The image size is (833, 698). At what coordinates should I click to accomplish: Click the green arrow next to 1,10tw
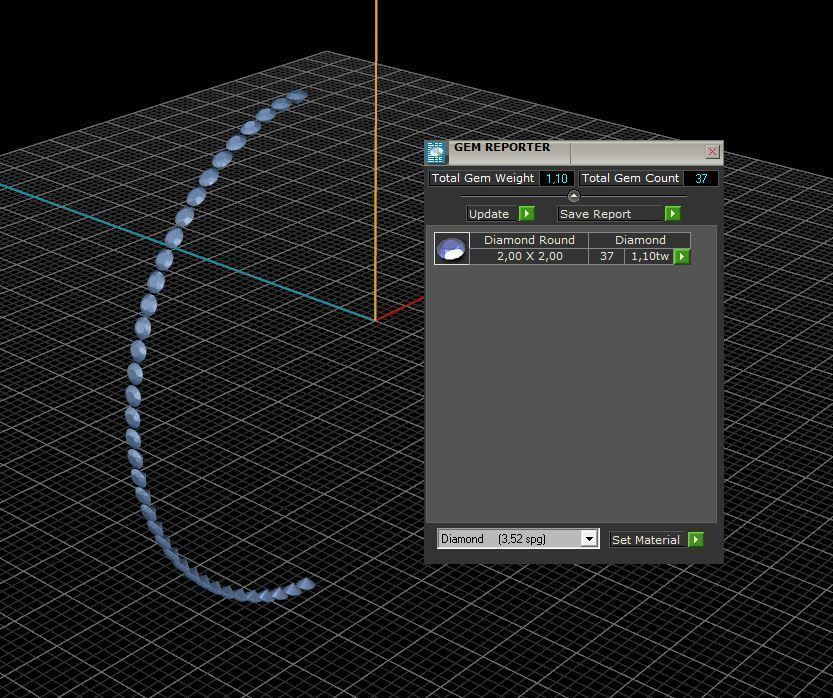tap(682, 257)
